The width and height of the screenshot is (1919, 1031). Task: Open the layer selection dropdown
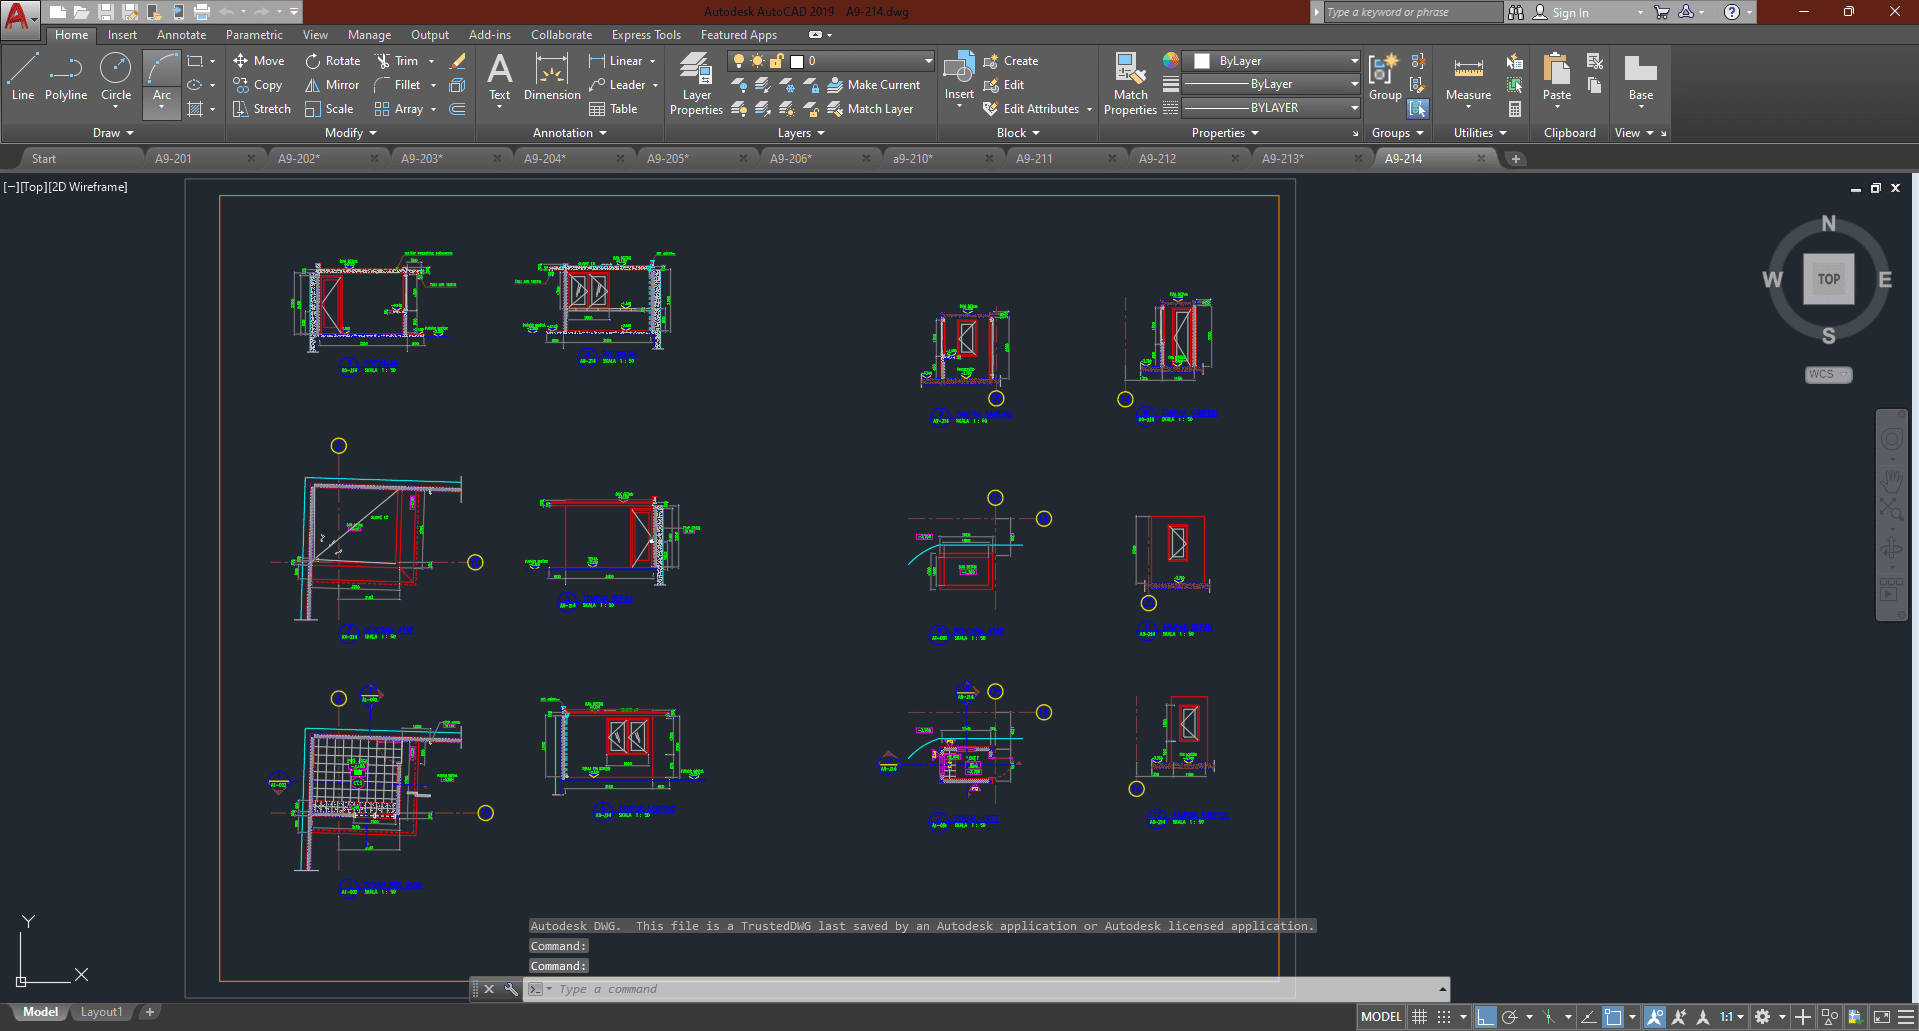coord(928,61)
